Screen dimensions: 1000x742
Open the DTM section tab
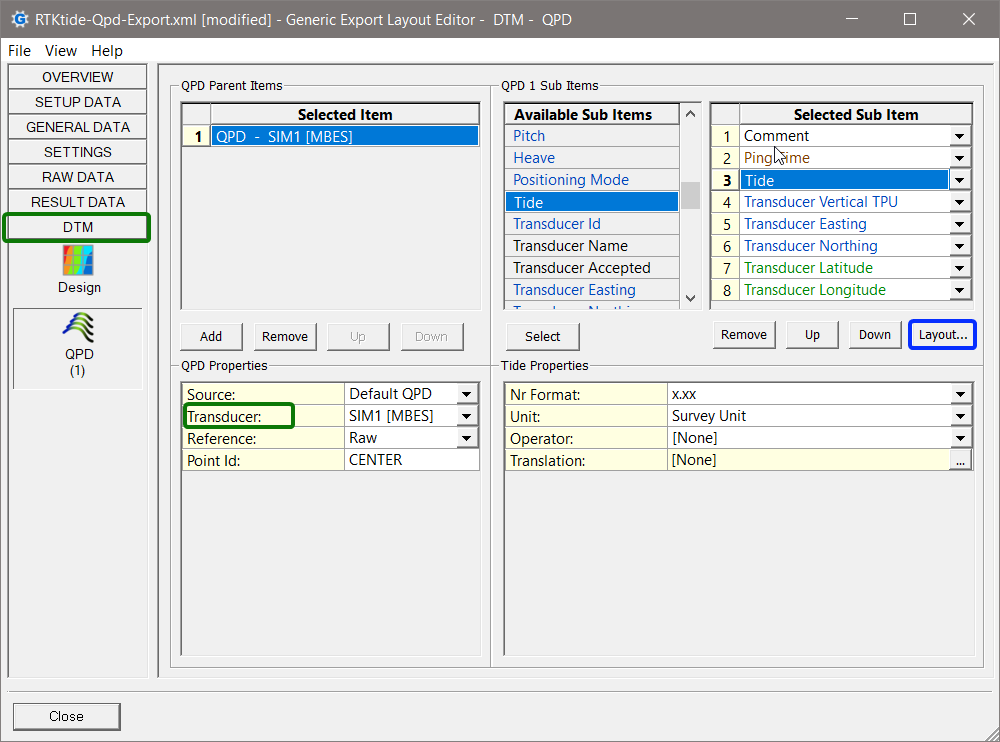tap(78, 227)
